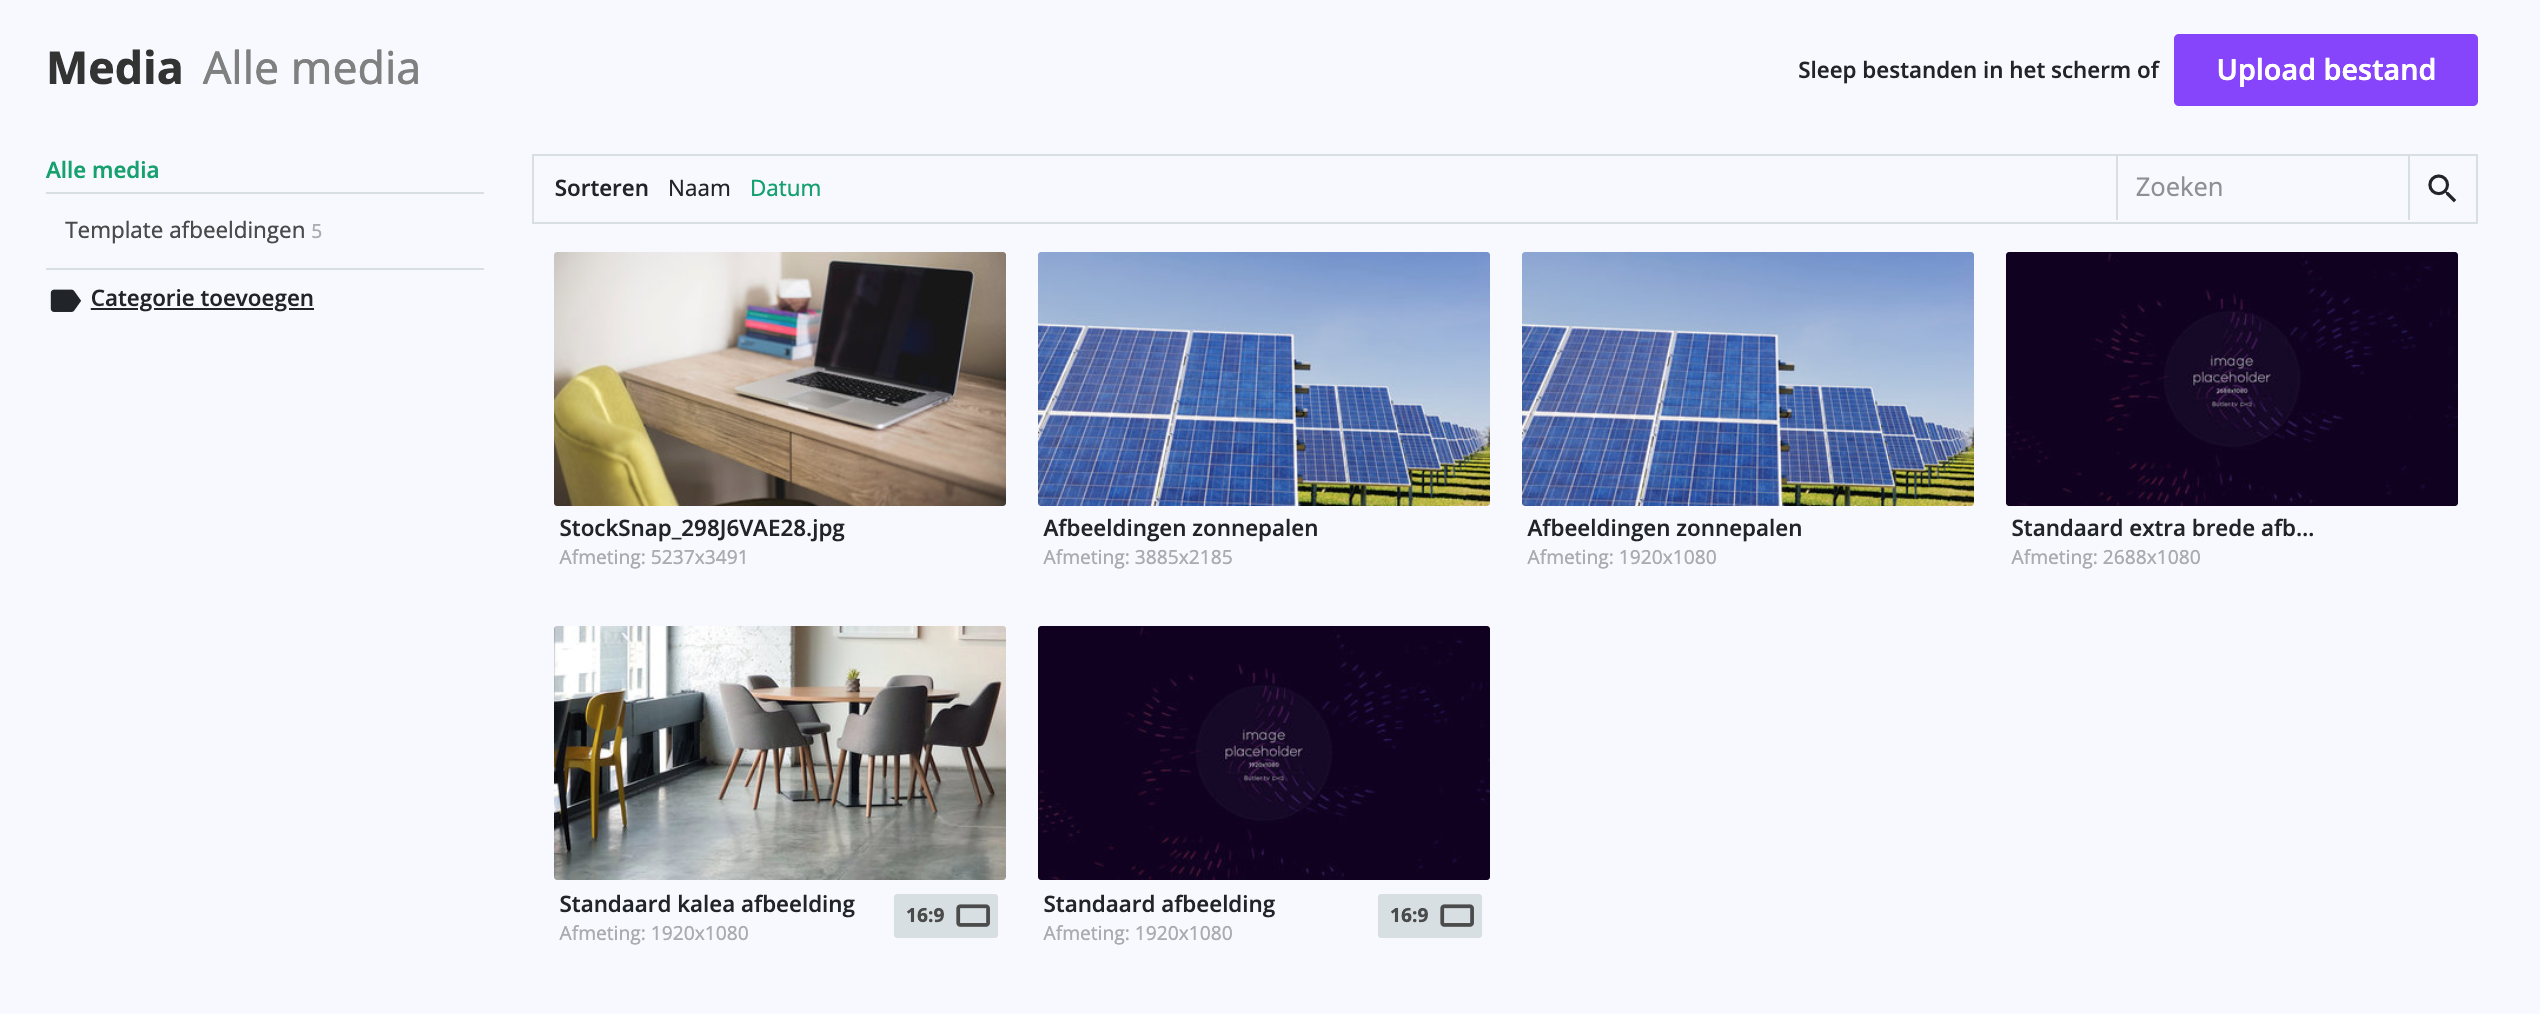This screenshot has height=1014, width=2540.
Task: Select the Standaard afbeelding placeholder thumbnail
Action: pyautogui.click(x=1263, y=752)
